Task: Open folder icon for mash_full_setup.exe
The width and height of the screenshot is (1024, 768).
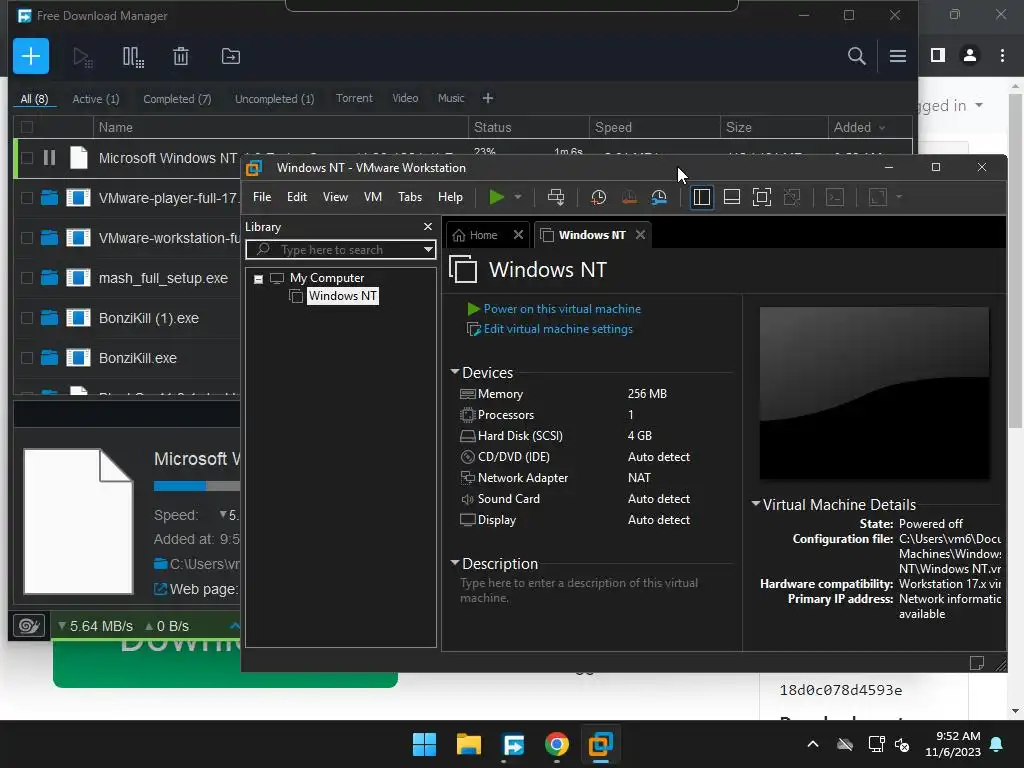Action: click(49, 278)
